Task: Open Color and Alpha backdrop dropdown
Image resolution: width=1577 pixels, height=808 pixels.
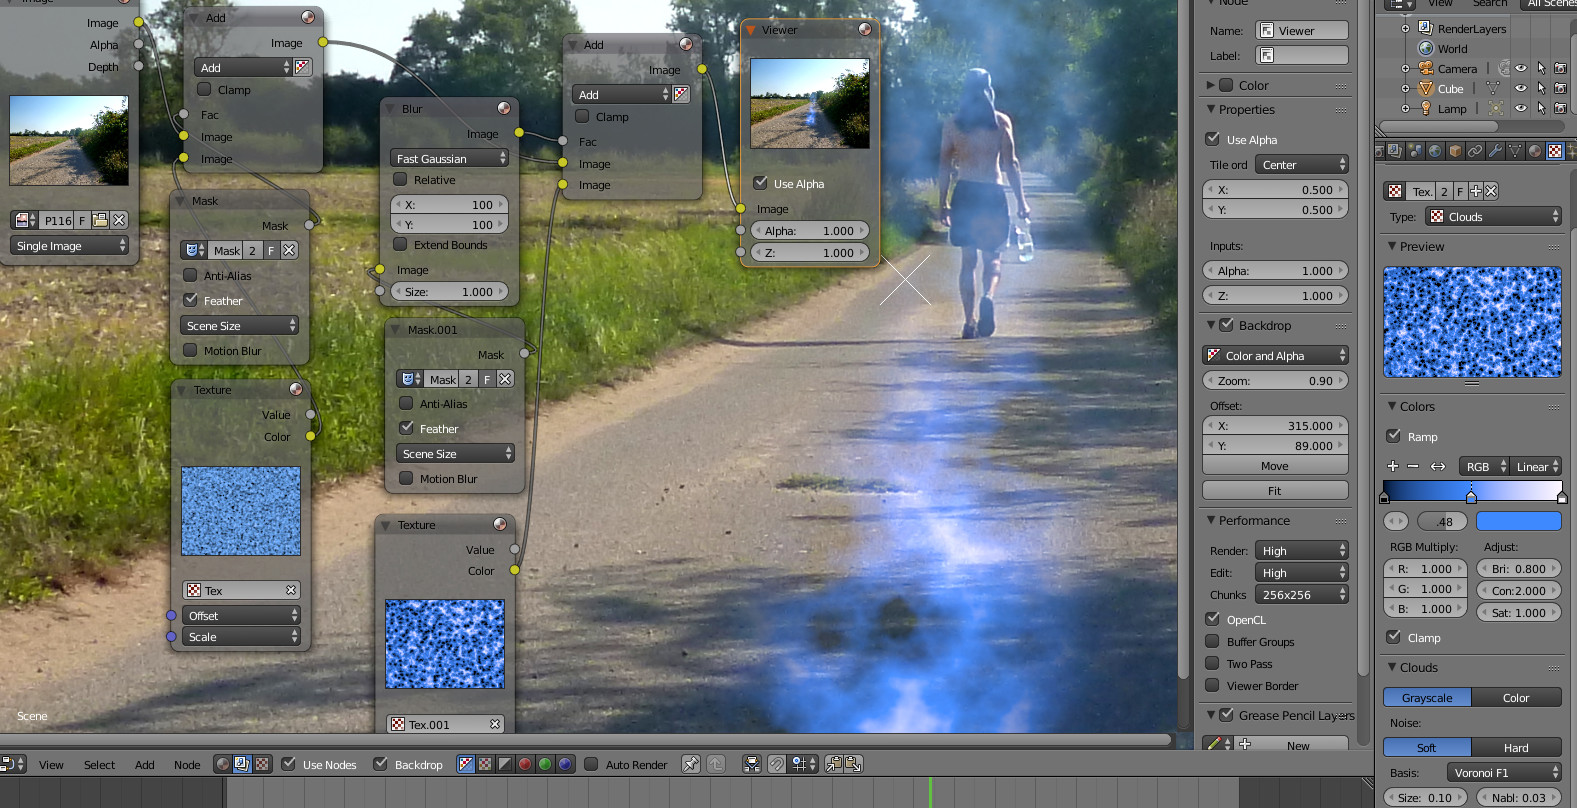Action: pyautogui.click(x=1275, y=355)
